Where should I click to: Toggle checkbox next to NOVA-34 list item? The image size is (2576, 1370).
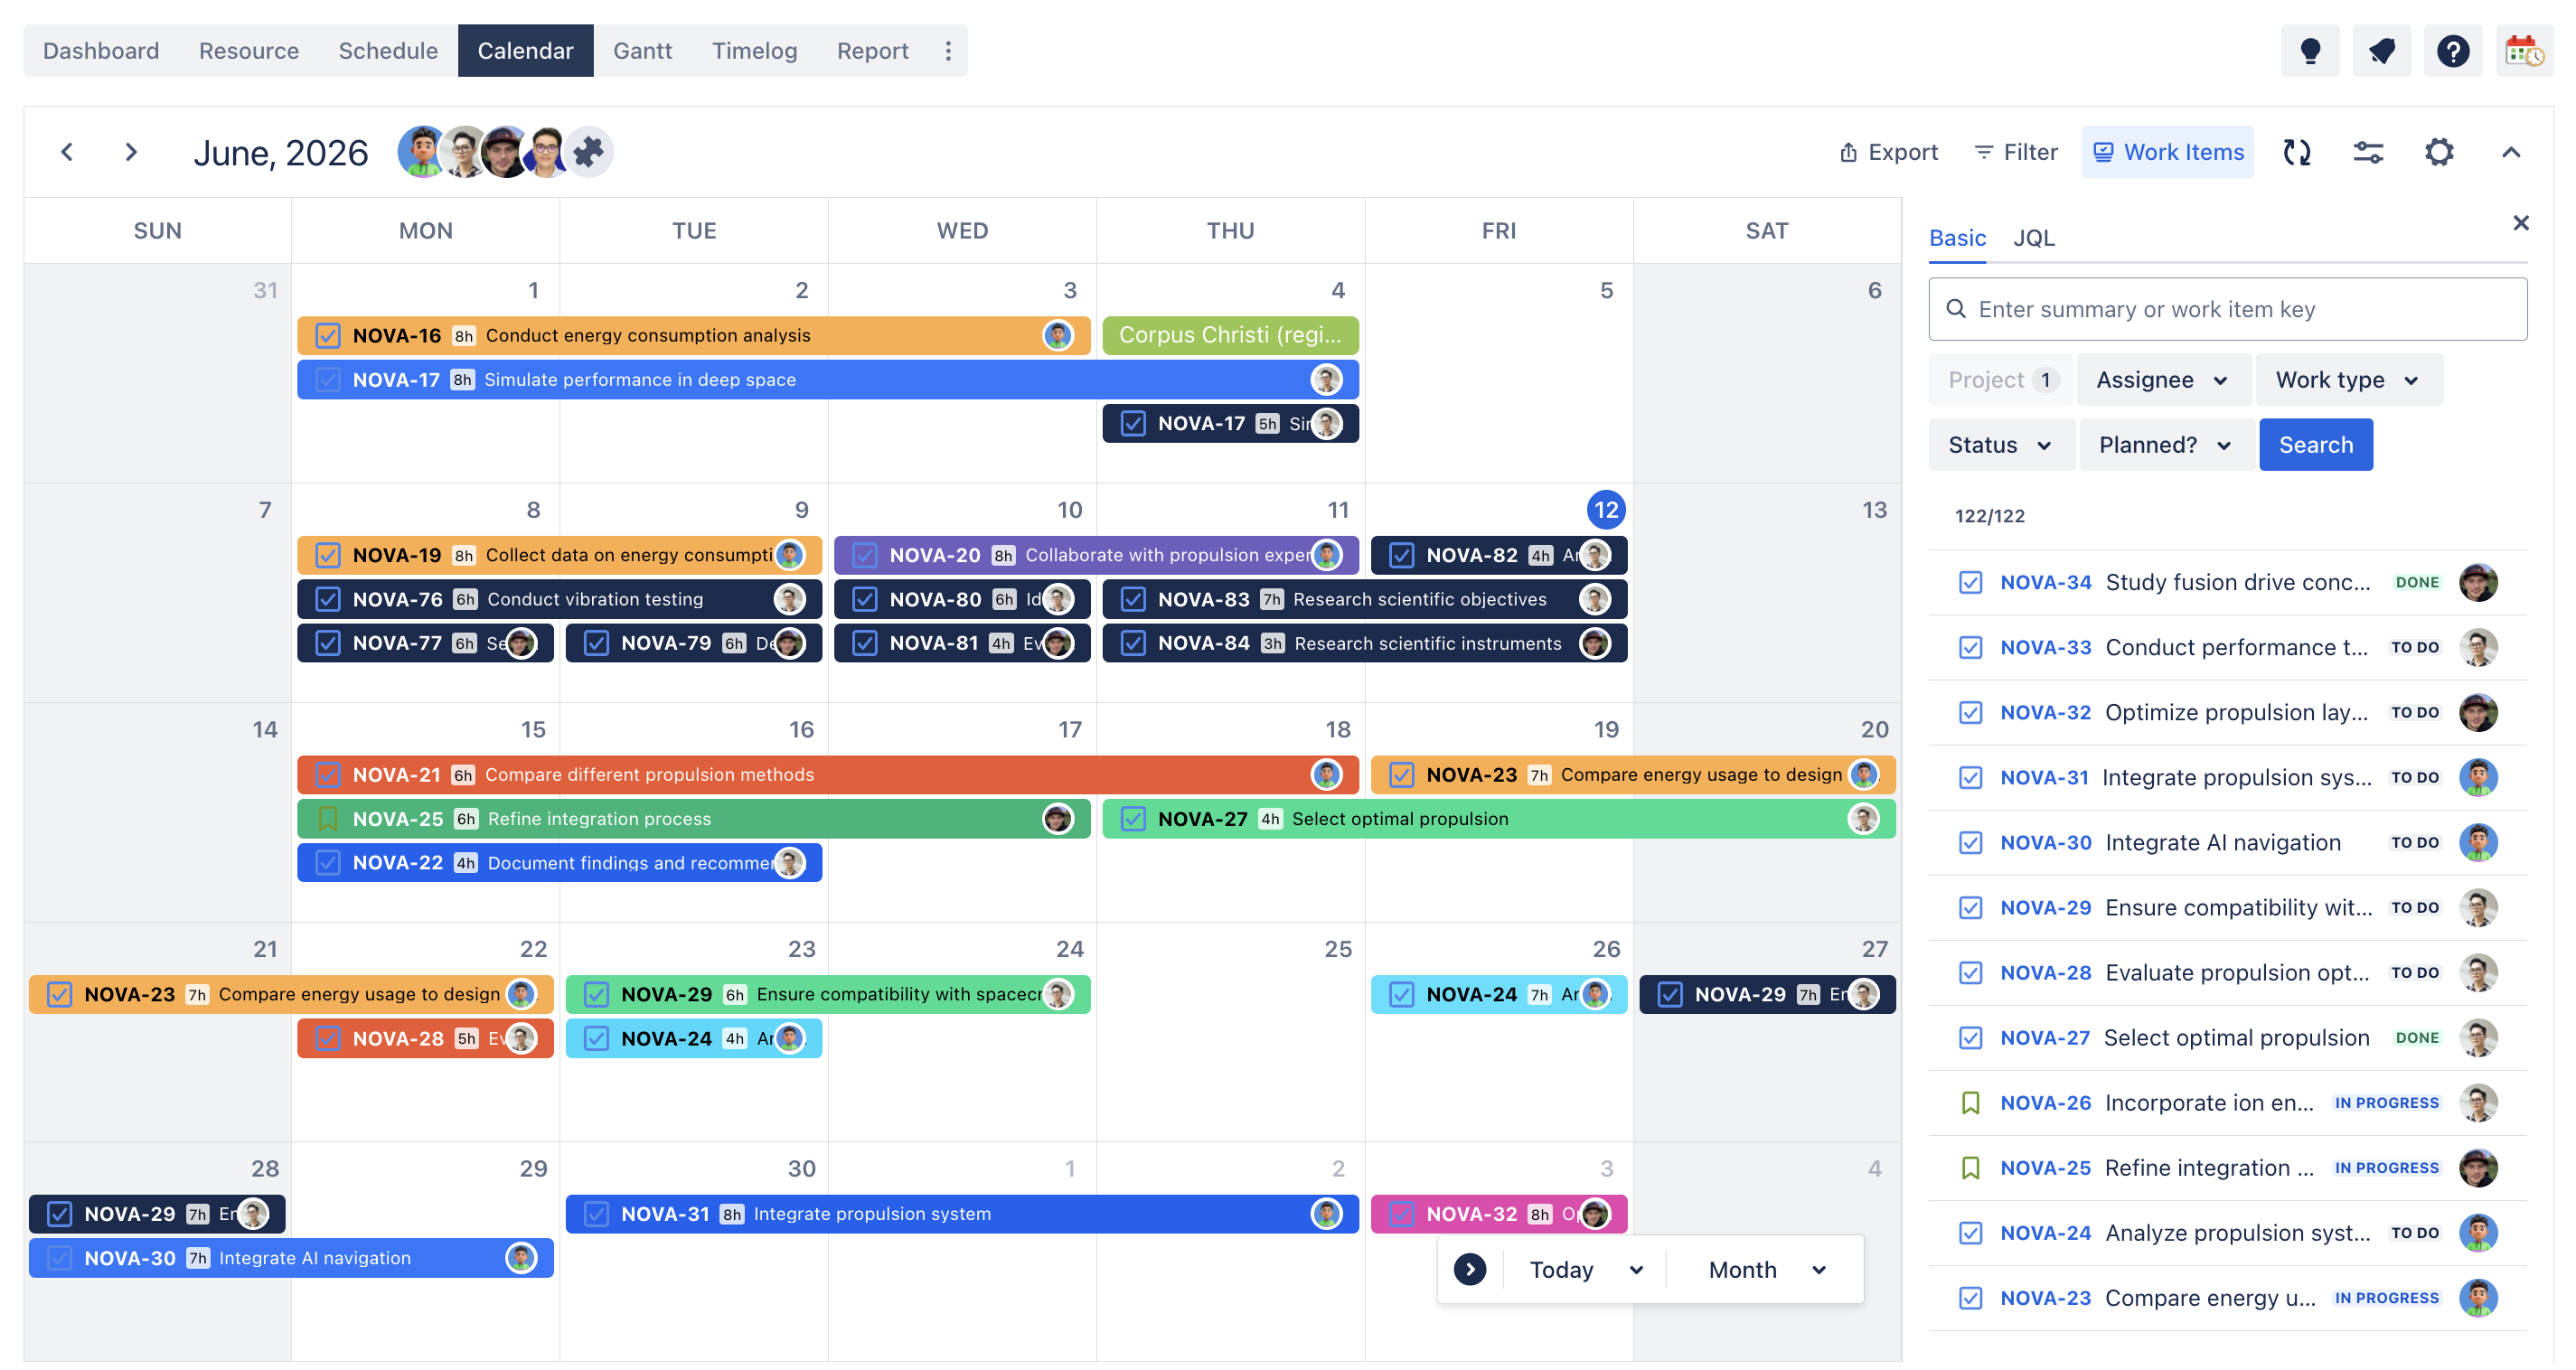[1970, 582]
